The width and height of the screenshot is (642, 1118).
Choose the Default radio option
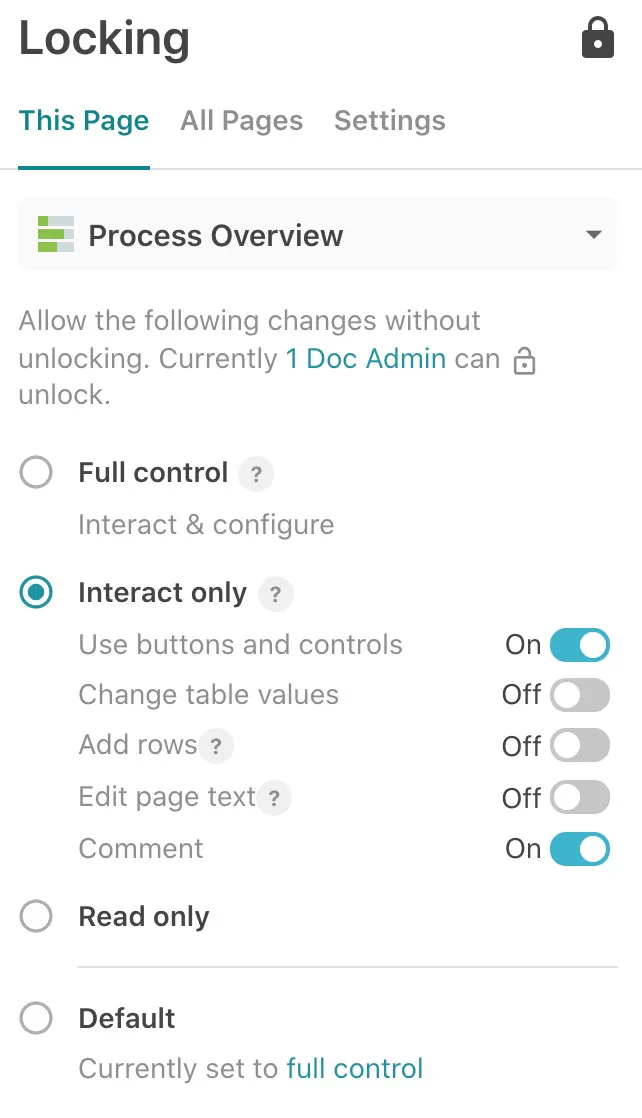[x=36, y=1019]
